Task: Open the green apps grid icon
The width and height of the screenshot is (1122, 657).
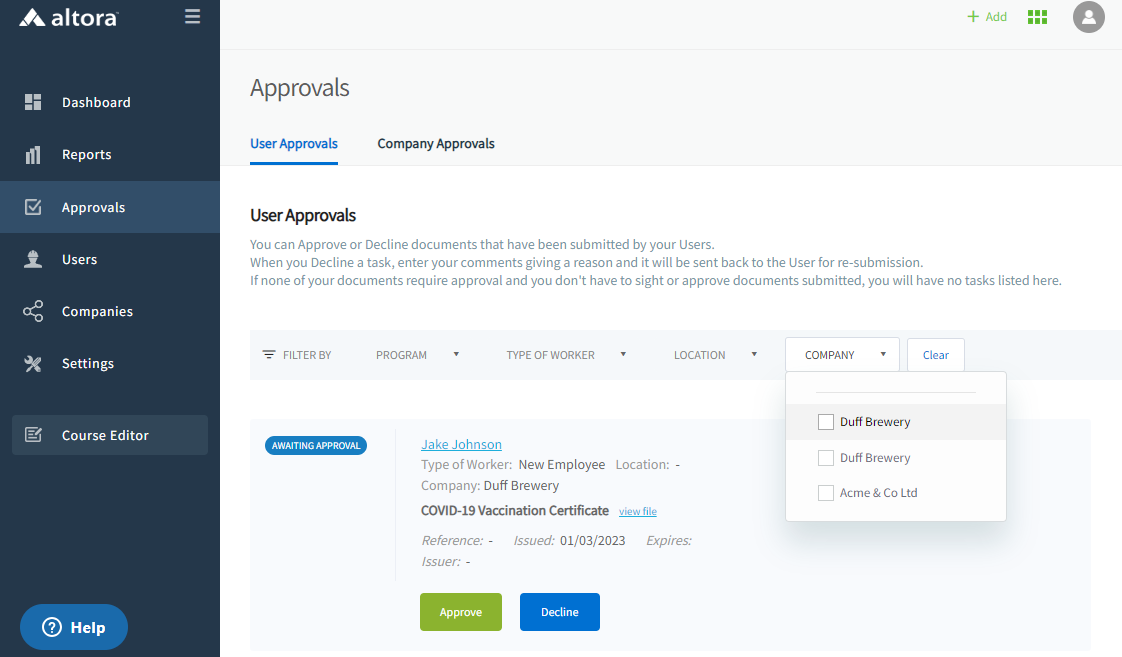Action: tap(1037, 17)
